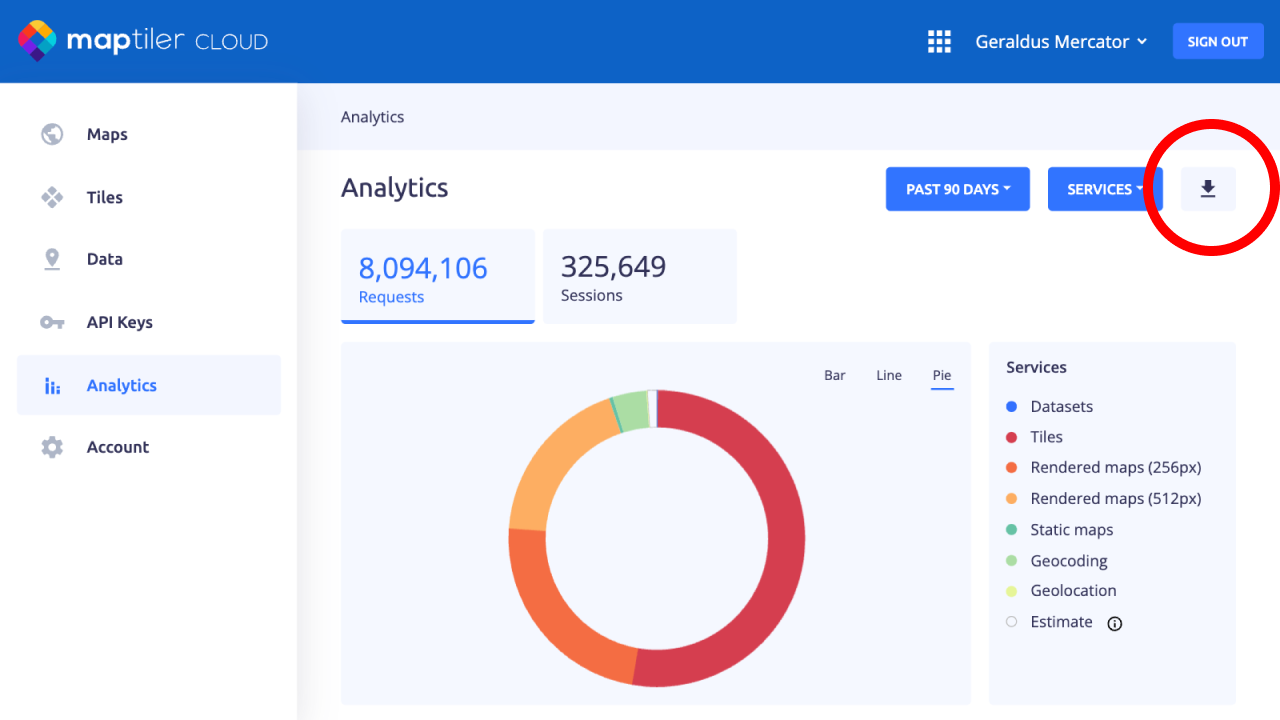Expand the Services dropdown
Viewport: 1280px width, 720px height.
1104,189
